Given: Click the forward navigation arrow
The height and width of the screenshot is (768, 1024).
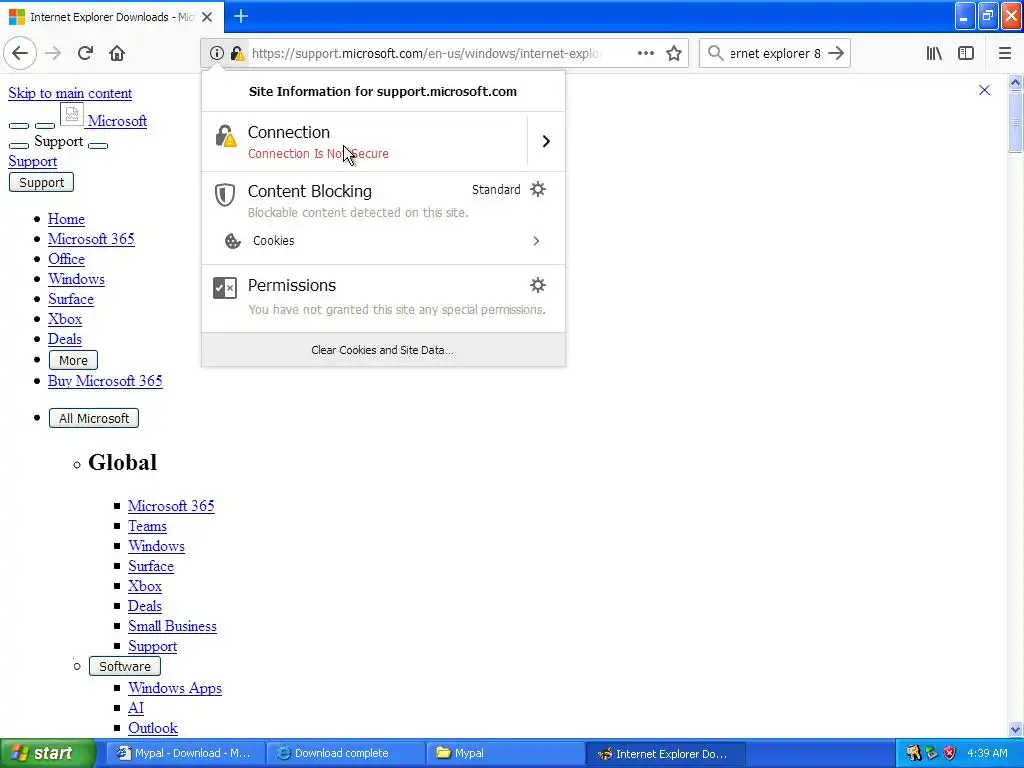Looking at the screenshot, I should click(x=54, y=53).
